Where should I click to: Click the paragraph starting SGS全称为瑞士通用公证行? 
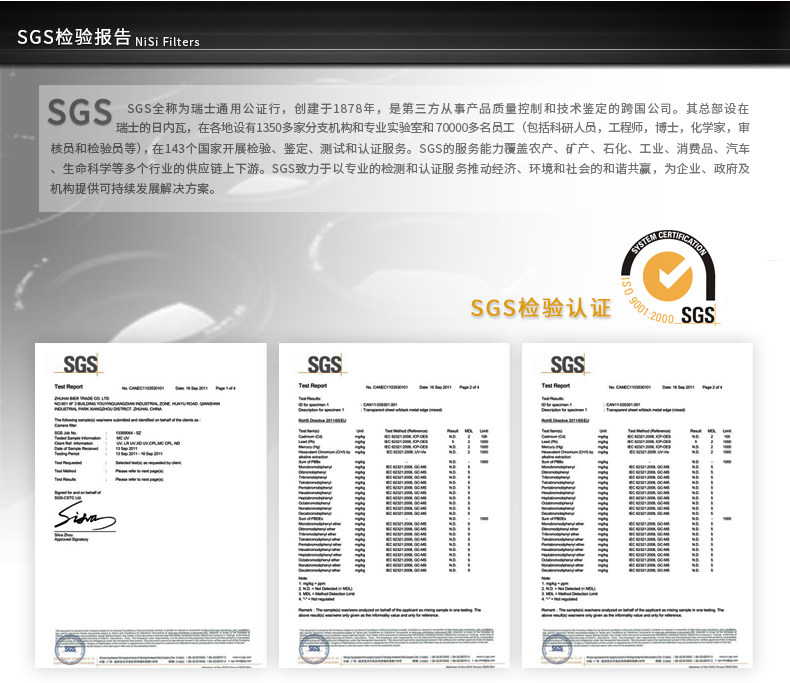pos(400,148)
